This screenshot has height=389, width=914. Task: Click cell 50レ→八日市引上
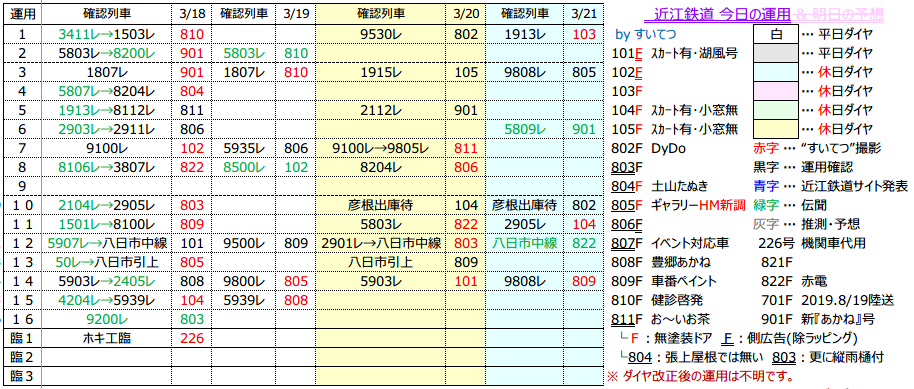(106, 261)
